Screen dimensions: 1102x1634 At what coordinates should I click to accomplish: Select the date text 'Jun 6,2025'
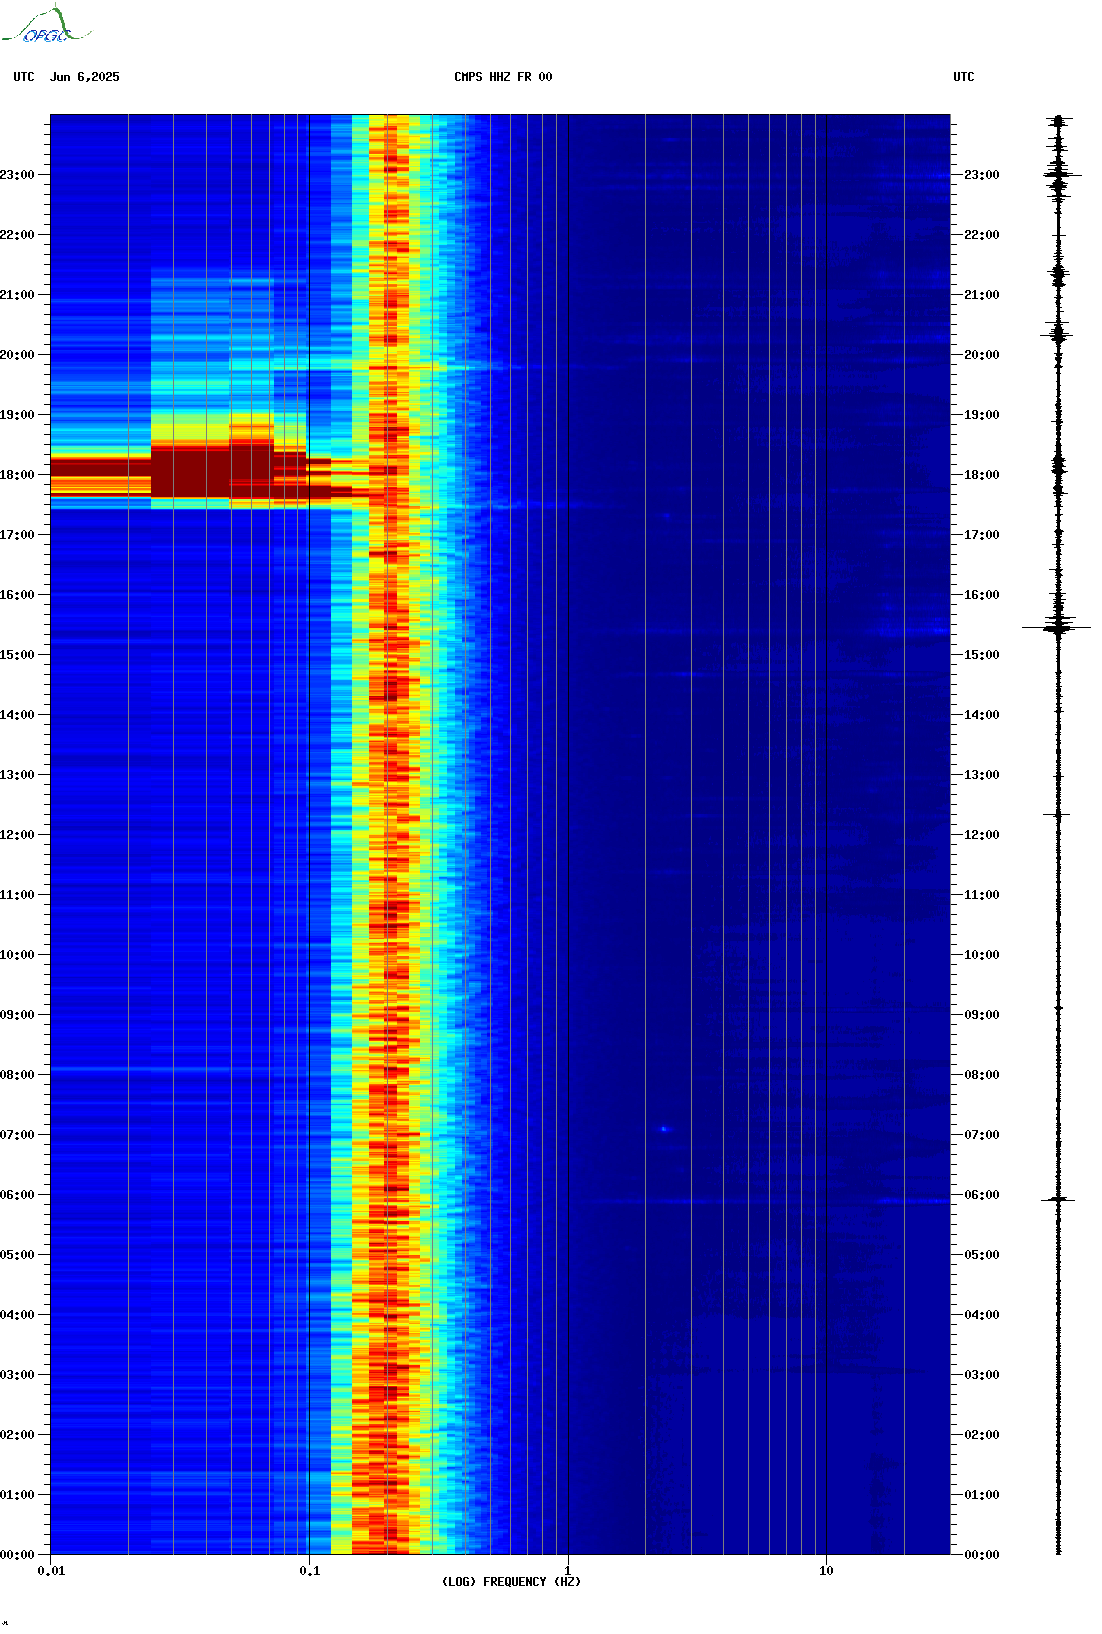85,77
